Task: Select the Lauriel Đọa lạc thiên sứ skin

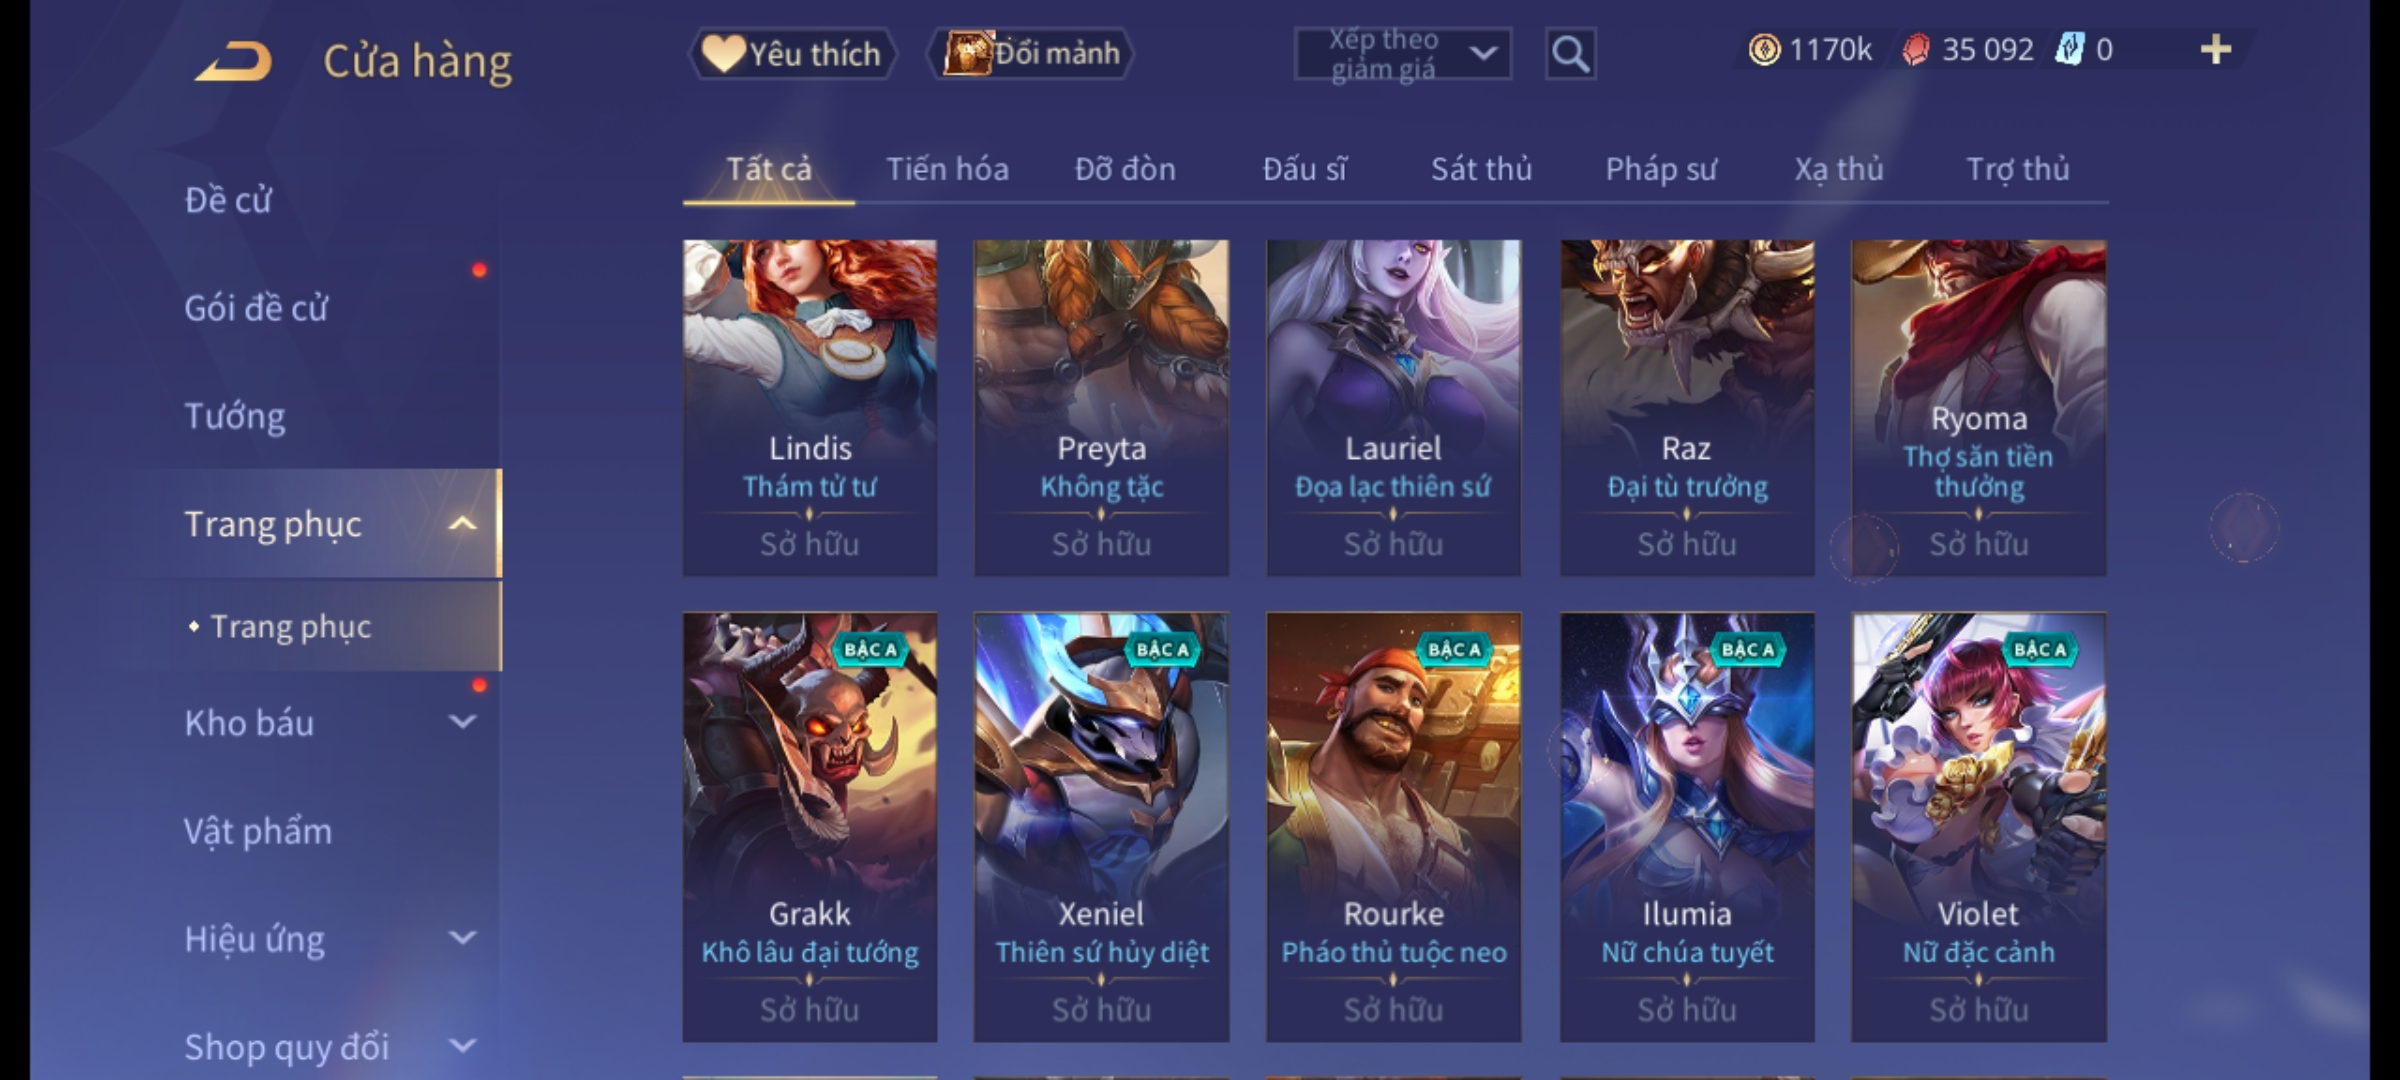Action: (x=1393, y=407)
